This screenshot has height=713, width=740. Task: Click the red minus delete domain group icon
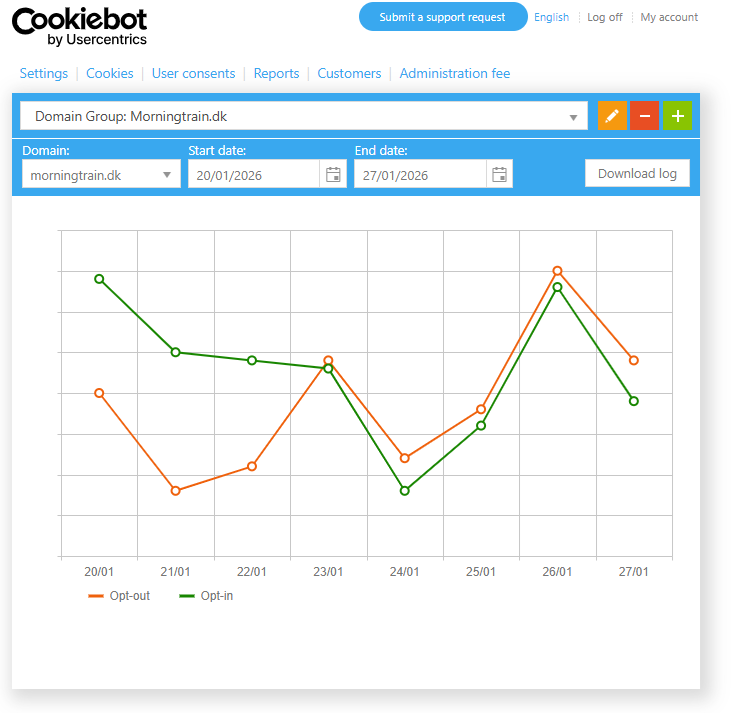point(644,116)
